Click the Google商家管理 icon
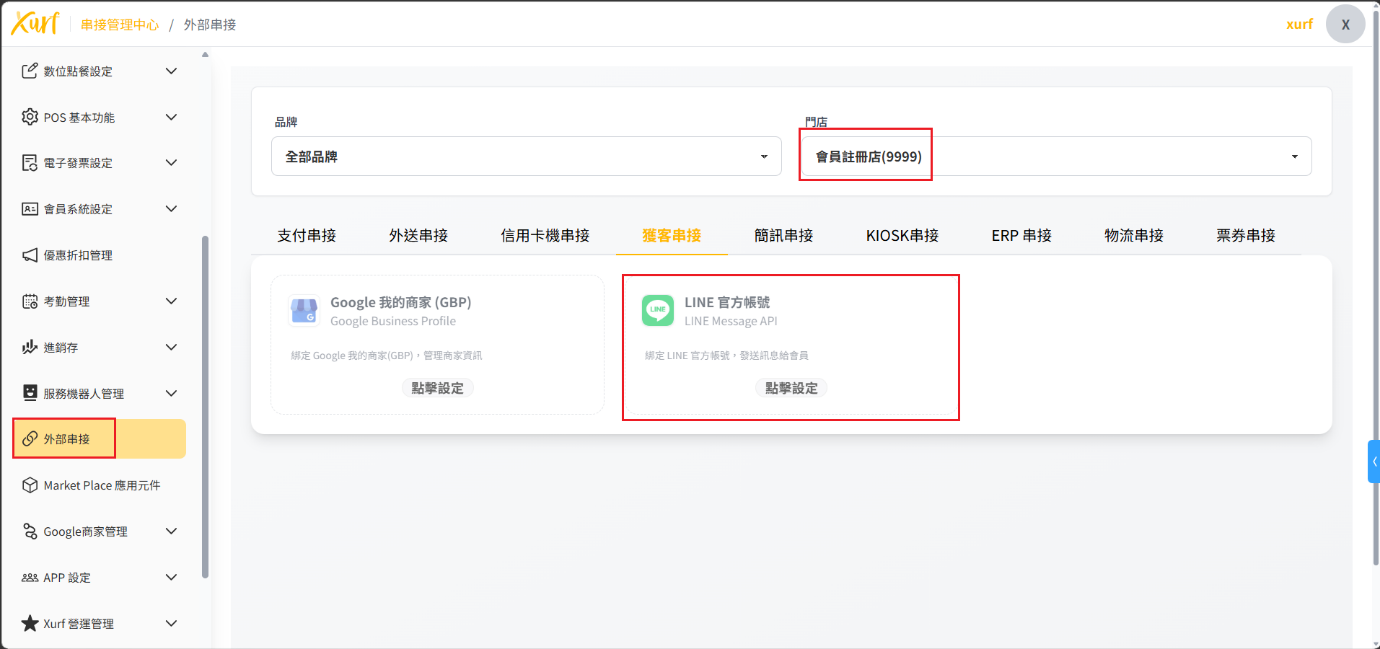Viewport: 1380px width, 649px height. 30,531
